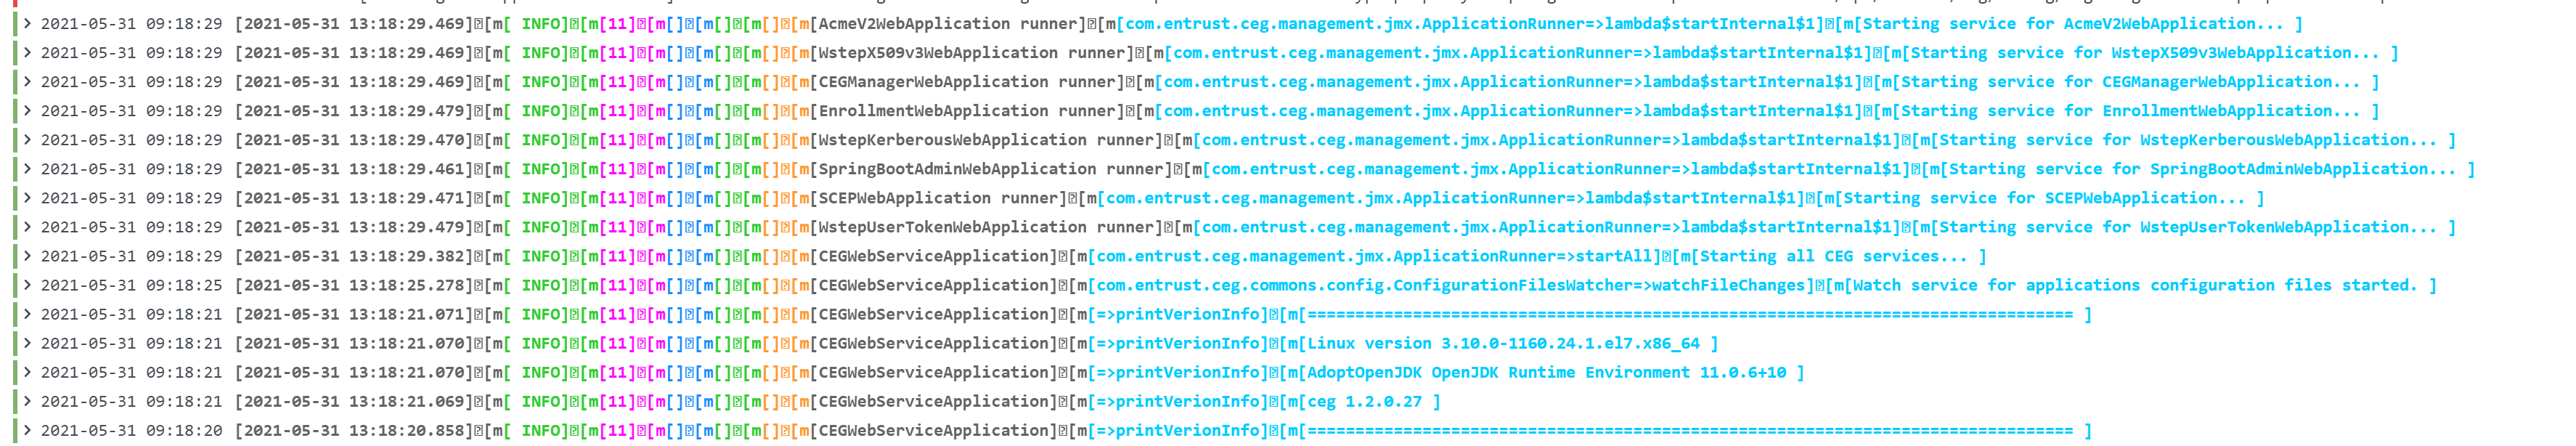2576x446 pixels.
Task: Click the 'ceg 1.2.0.27' version text
Action: (x=1364, y=401)
